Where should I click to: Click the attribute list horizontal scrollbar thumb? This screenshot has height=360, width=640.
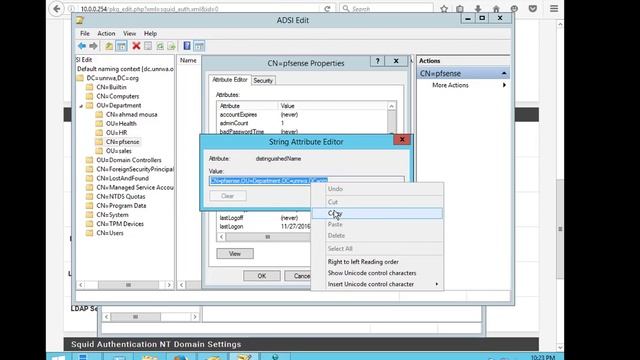point(268,237)
